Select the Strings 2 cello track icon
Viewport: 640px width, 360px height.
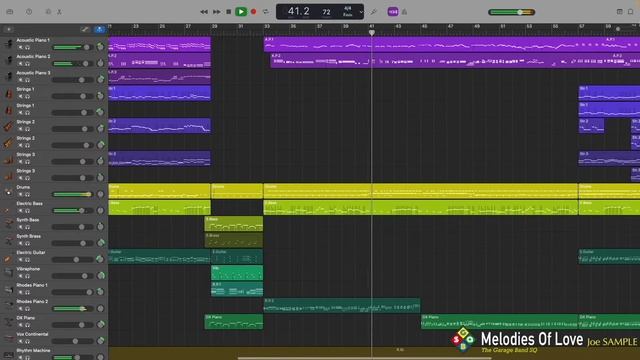coord(8,126)
